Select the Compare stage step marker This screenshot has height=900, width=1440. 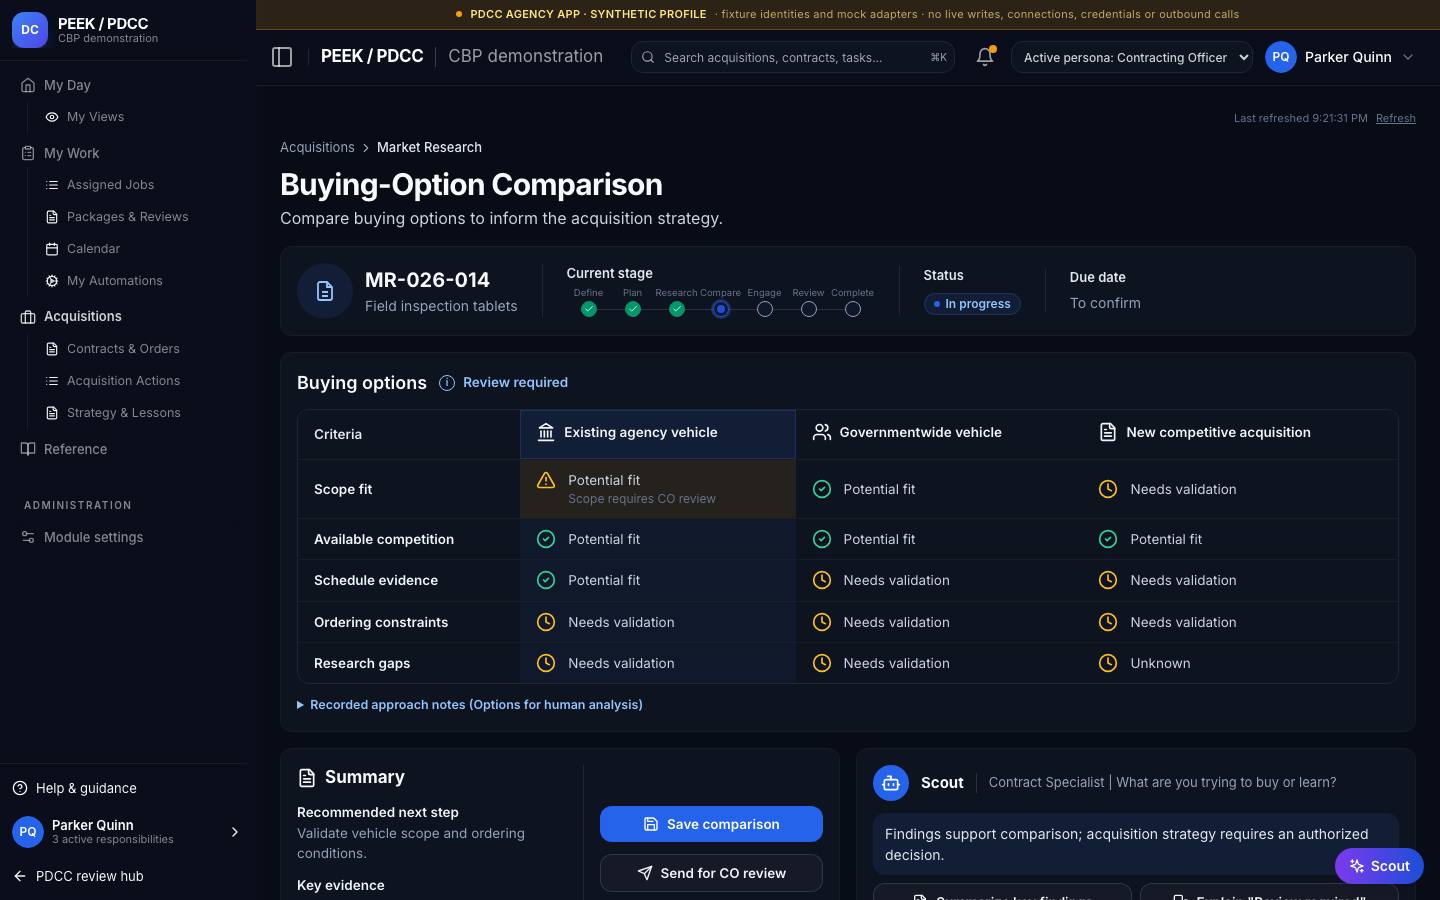pyautogui.click(x=721, y=309)
